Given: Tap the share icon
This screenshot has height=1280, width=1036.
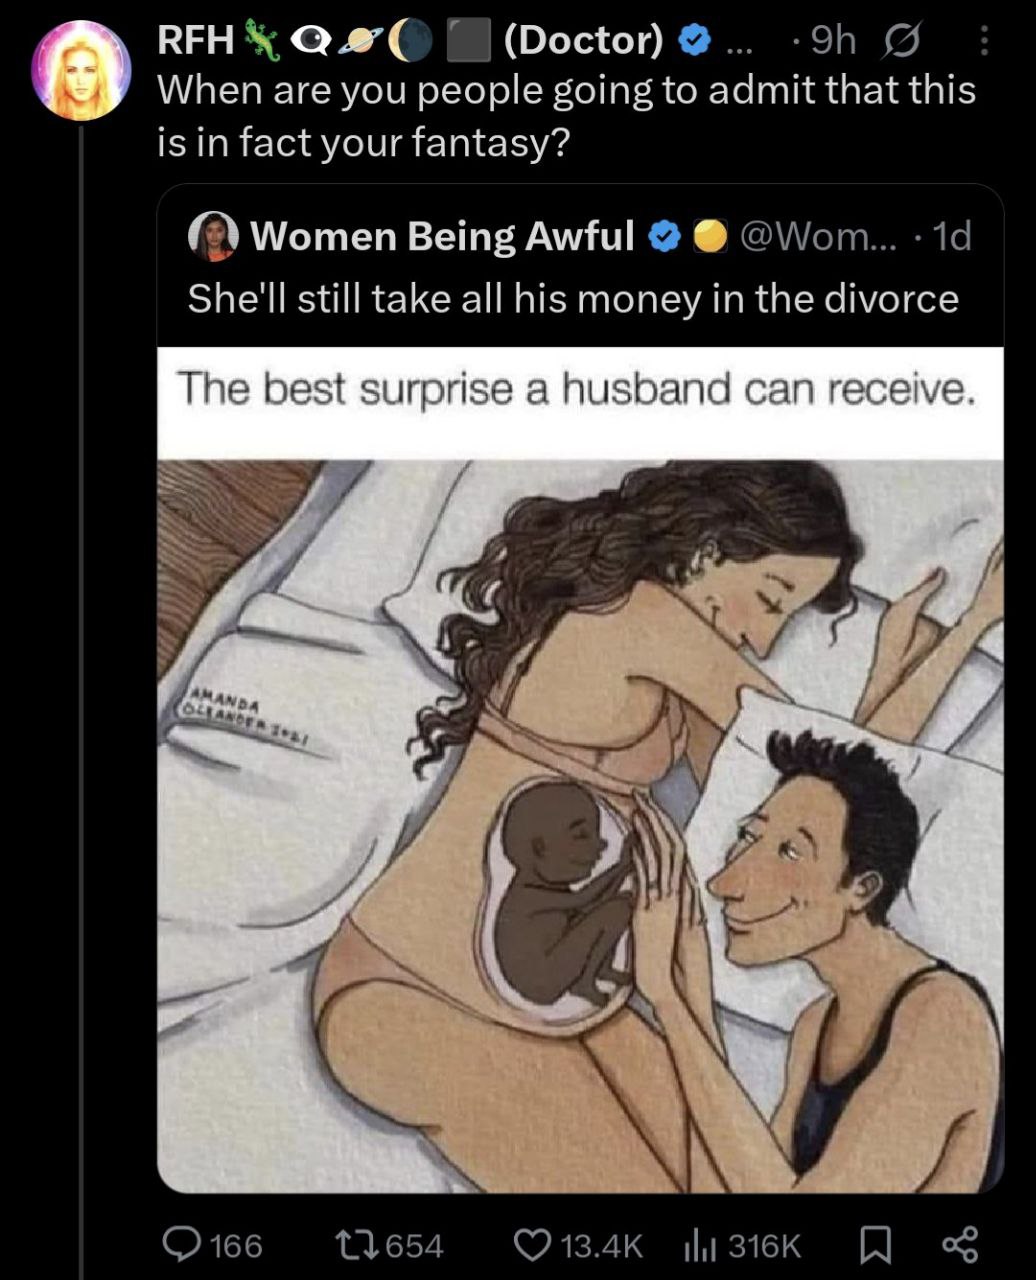Looking at the screenshot, I should click(960, 1245).
